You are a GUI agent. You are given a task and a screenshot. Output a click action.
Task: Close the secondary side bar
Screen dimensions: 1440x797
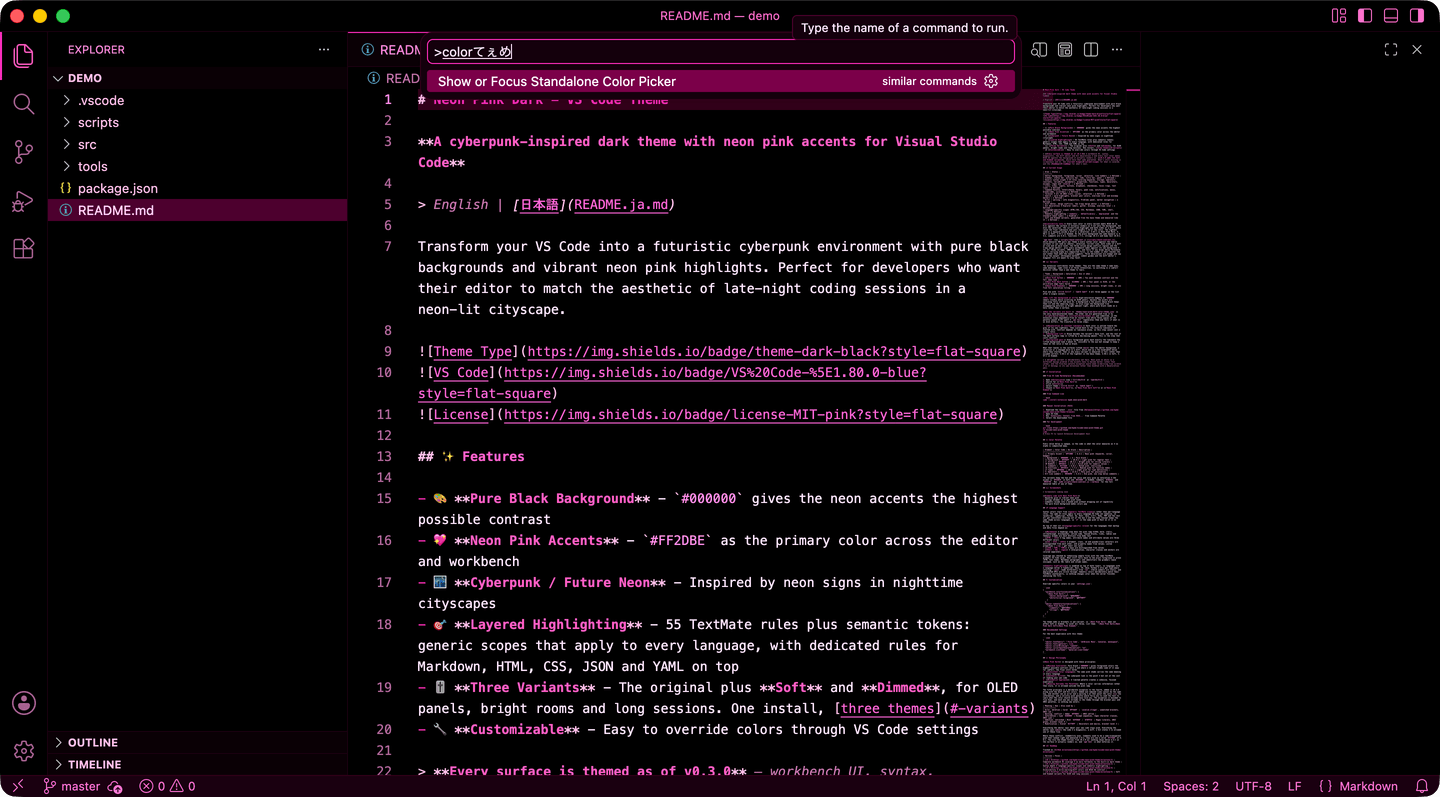click(x=1417, y=49)
